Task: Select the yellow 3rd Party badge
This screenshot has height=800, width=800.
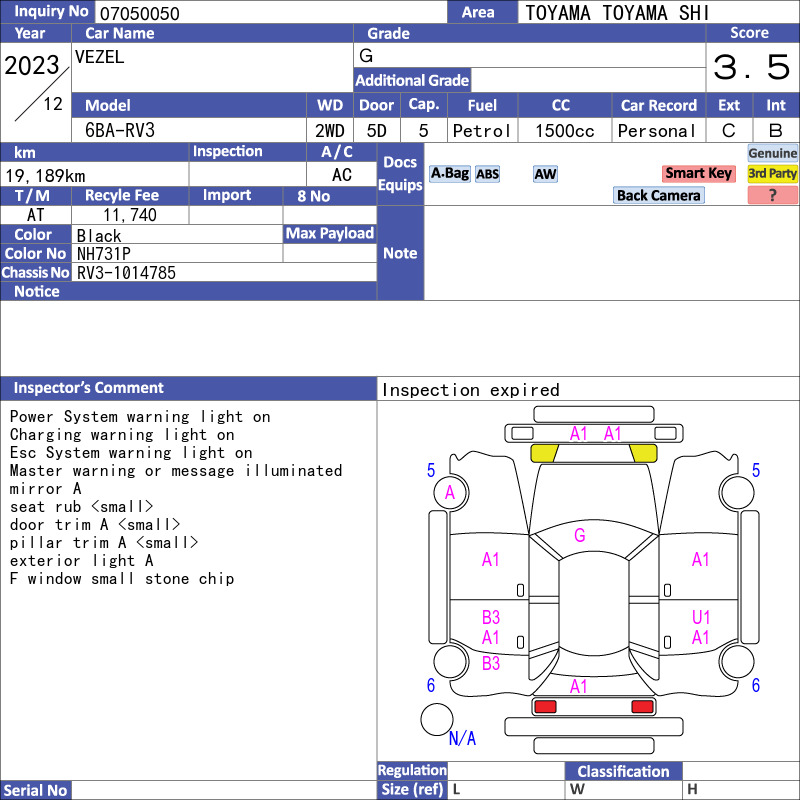Action: (772, 173)
